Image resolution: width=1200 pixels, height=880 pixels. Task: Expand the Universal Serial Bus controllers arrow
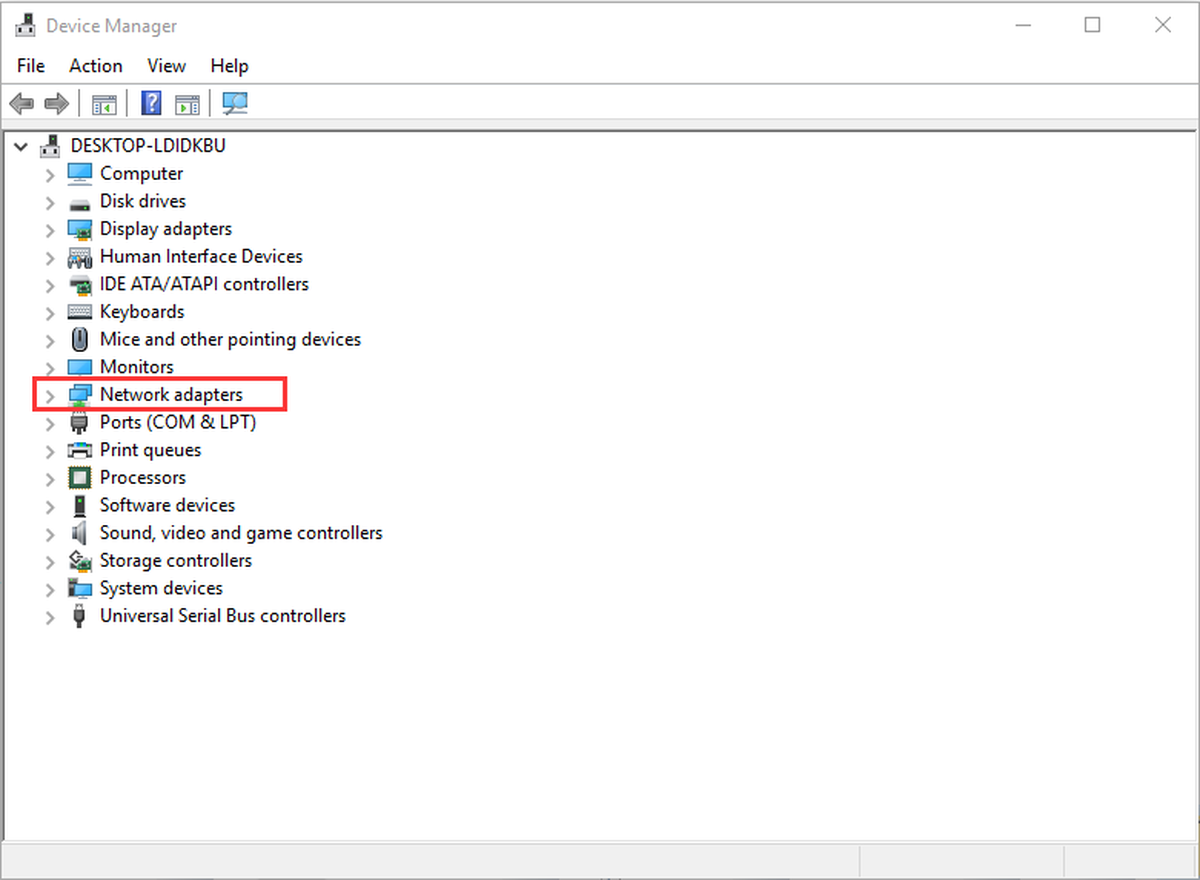point(50,617)
